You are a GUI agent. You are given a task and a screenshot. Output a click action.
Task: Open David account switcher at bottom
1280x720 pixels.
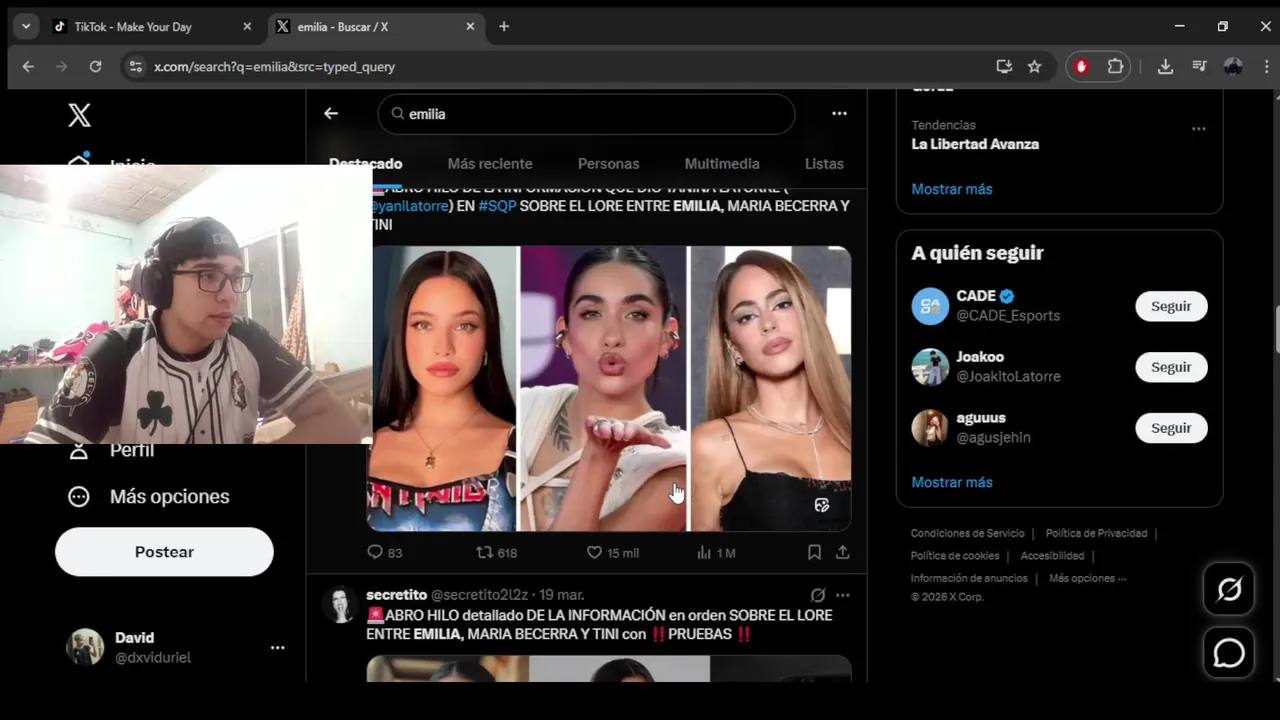tap(176, 648)
